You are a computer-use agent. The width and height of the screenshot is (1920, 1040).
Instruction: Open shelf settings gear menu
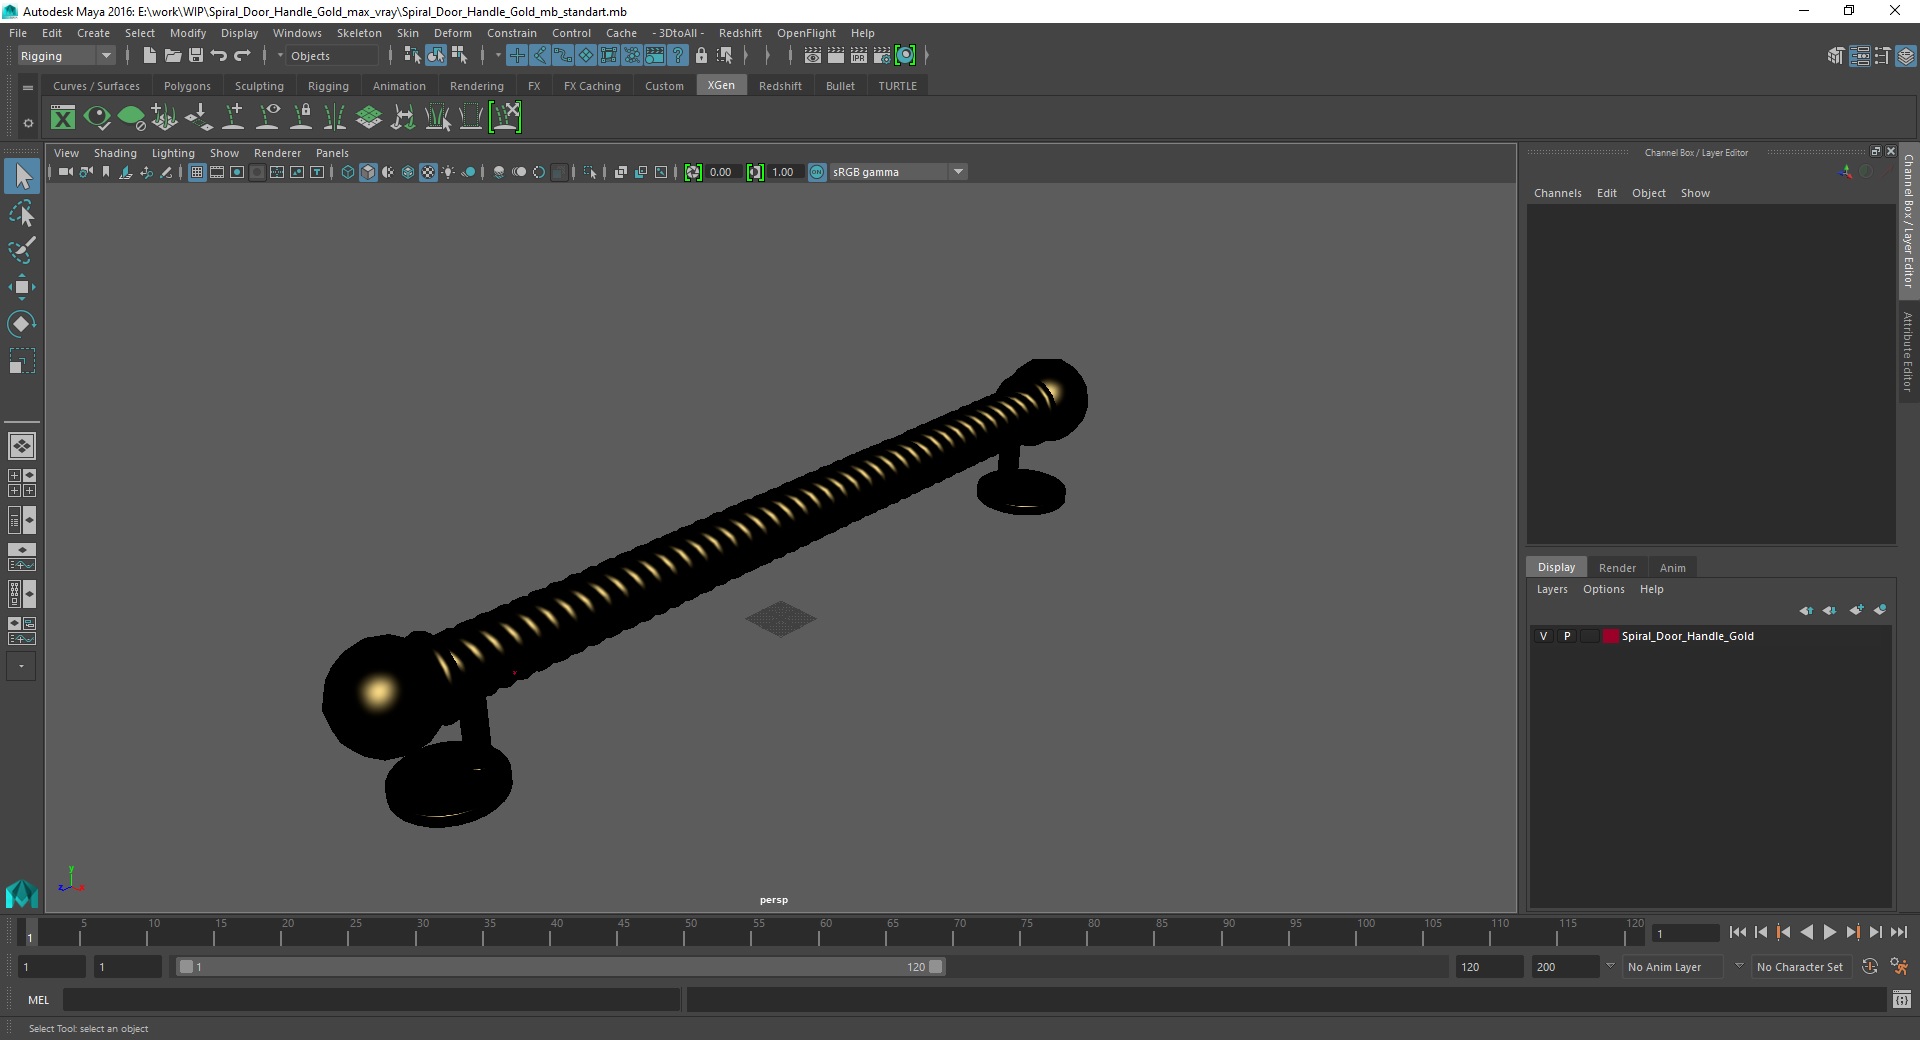28,123
